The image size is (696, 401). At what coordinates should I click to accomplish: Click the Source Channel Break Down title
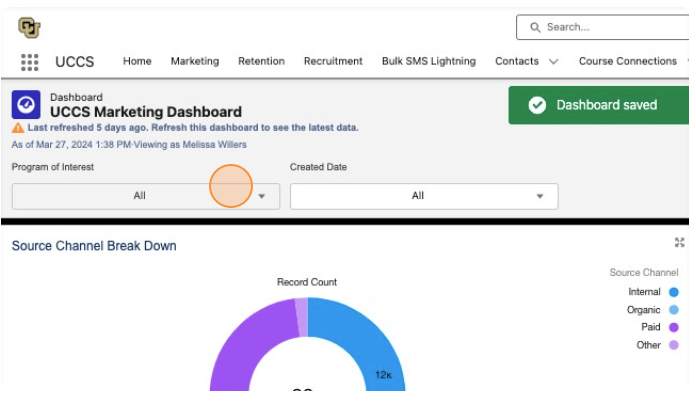click(x=94, y=246)
